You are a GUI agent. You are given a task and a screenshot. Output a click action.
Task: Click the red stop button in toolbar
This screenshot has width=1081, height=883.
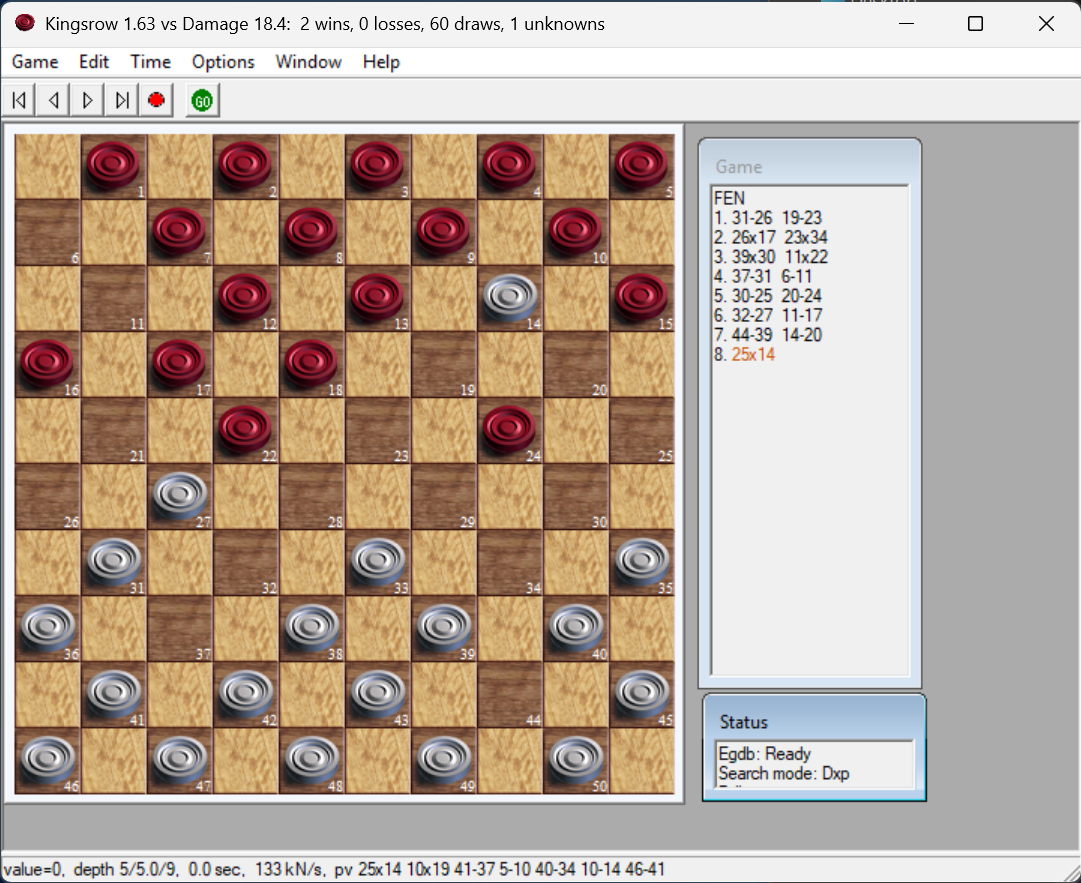[156, 101]
